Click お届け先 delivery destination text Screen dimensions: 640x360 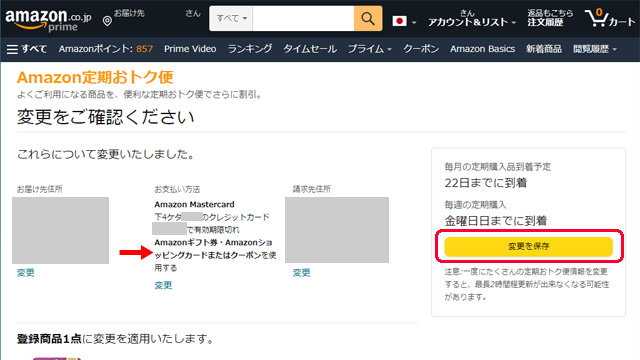[x=129, y=13]
